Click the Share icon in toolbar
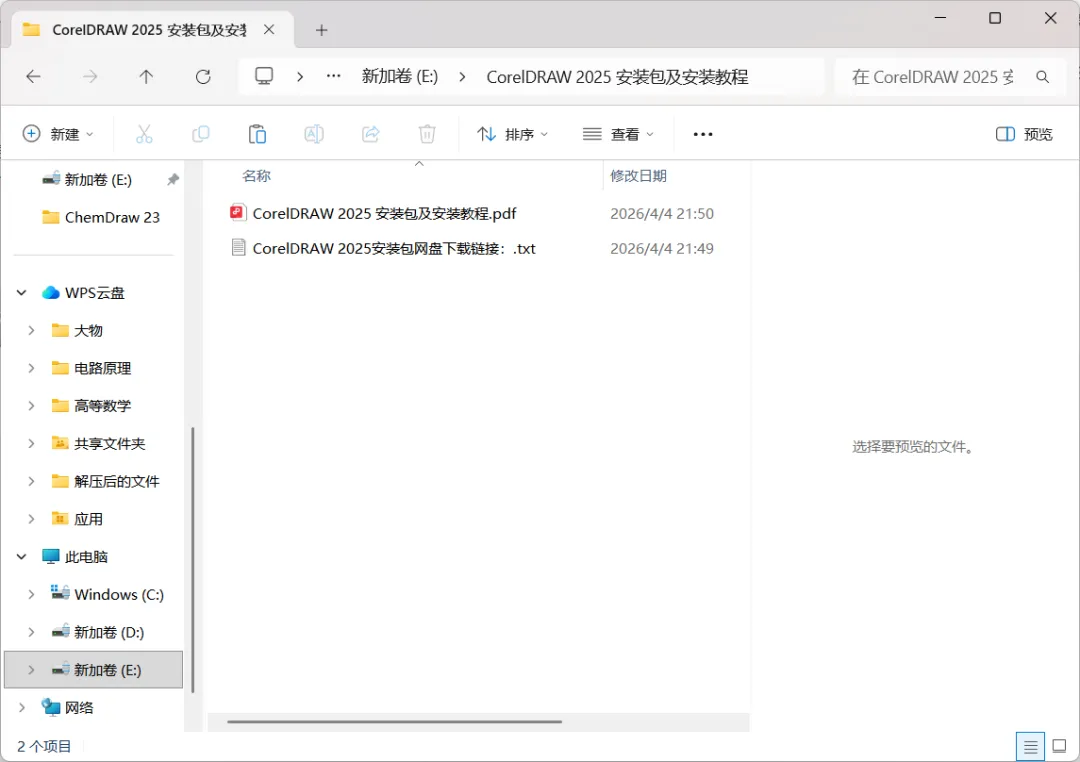This screenshot has height=762, width=1080. (371, 134)
